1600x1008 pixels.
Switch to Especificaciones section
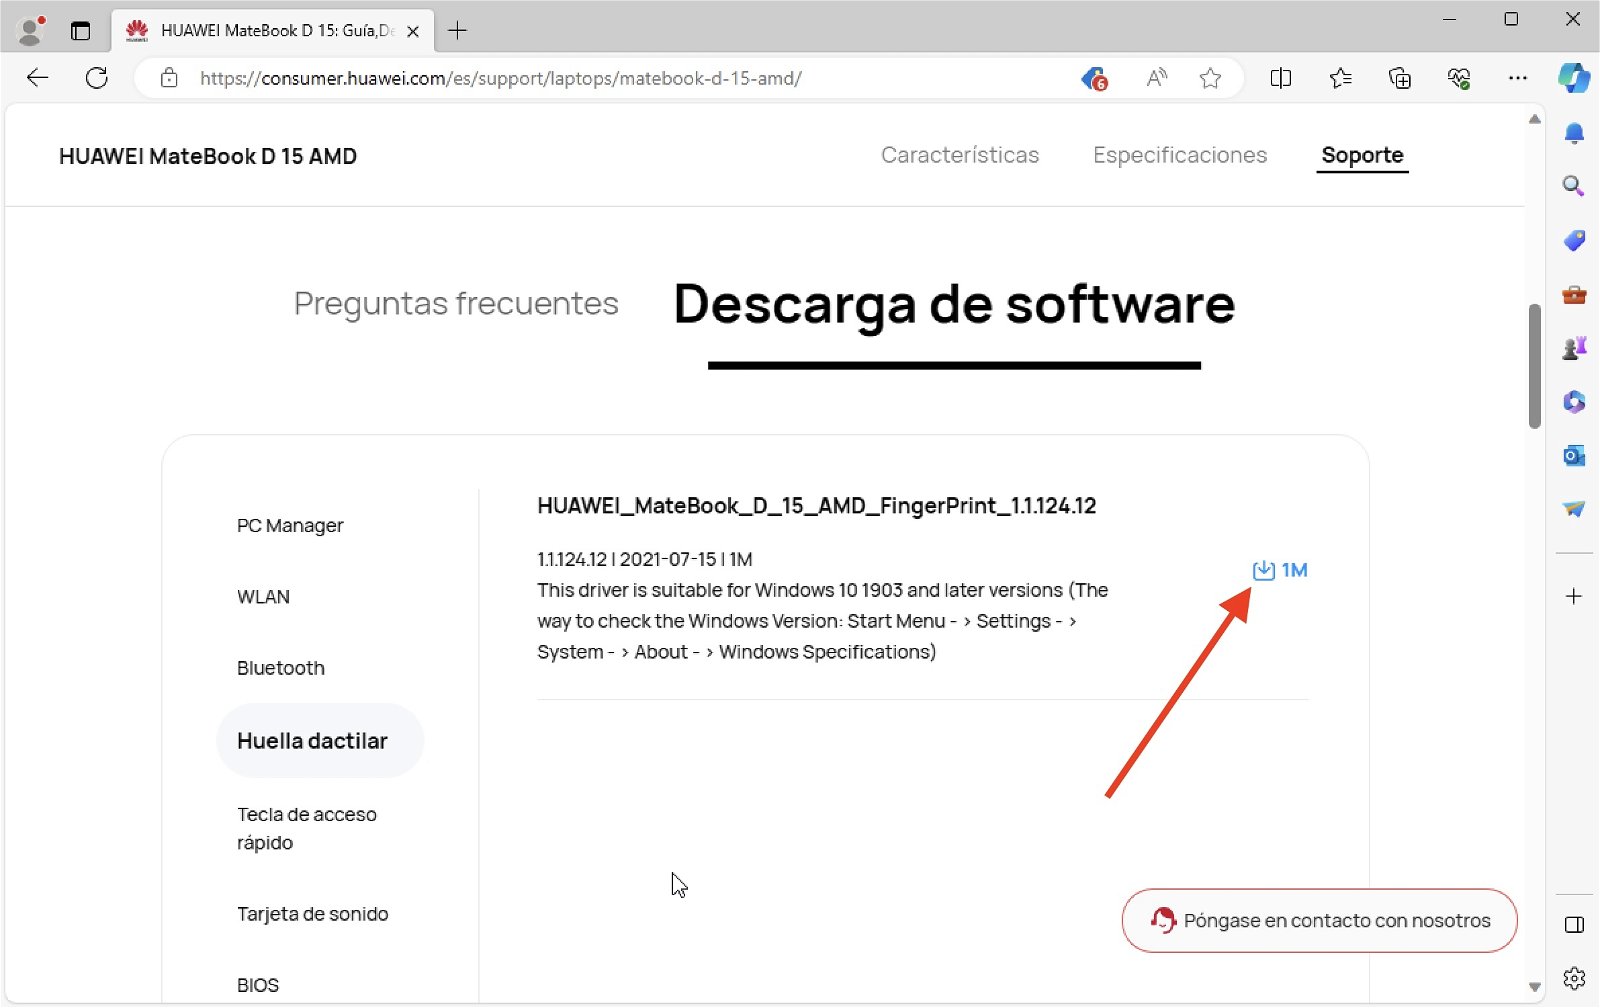pos(1180,155)
